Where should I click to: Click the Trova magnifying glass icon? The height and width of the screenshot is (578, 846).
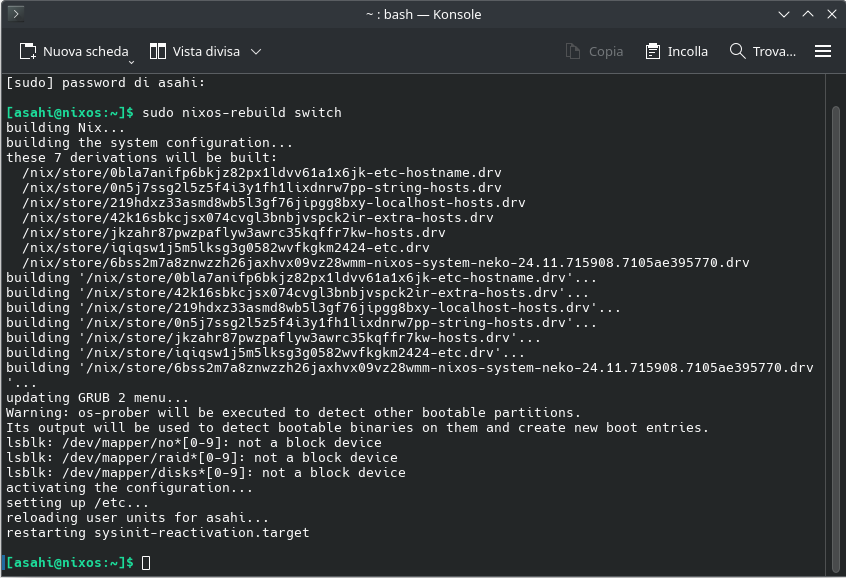coord(738,51)
